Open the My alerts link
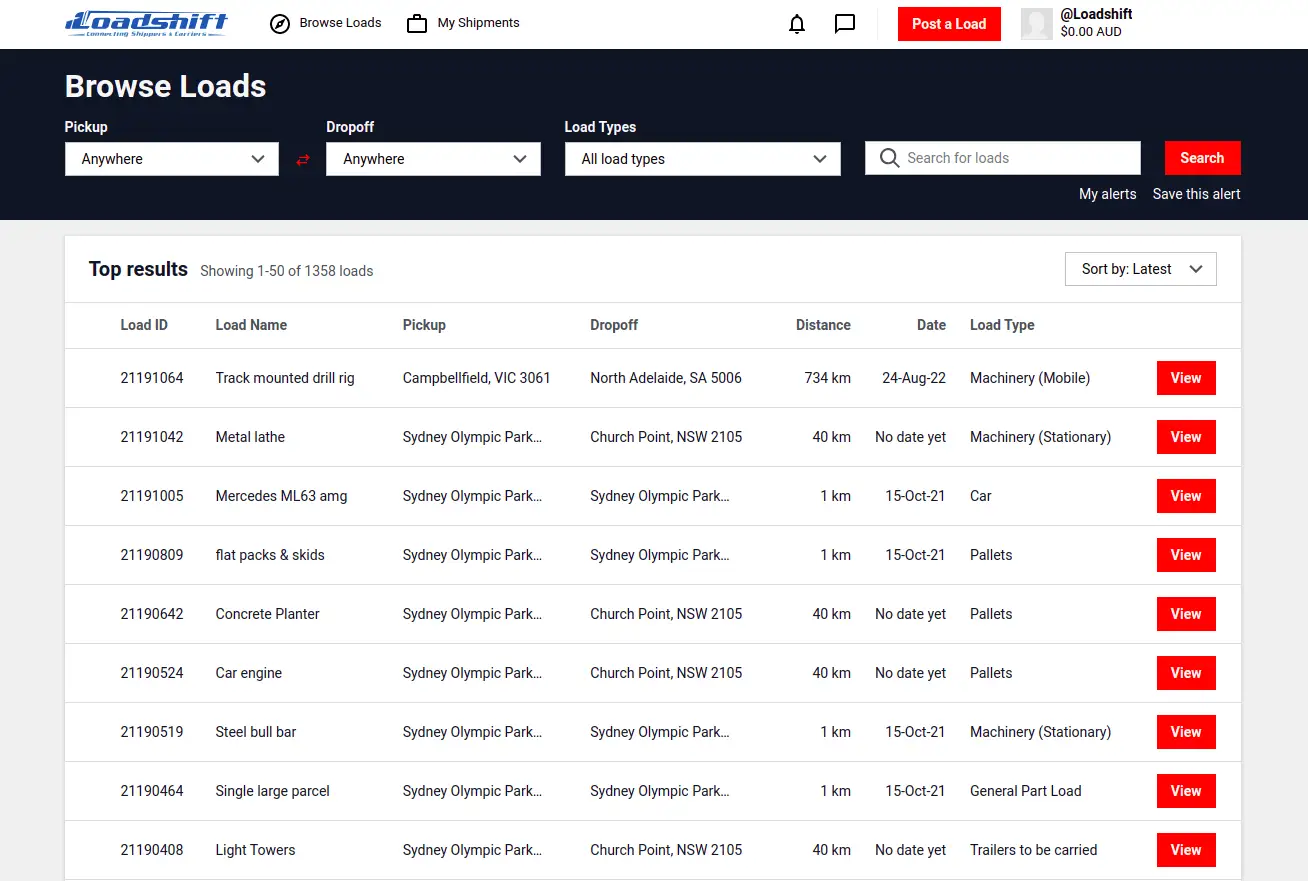The image size is (1308, 881). pos(1107,194)
